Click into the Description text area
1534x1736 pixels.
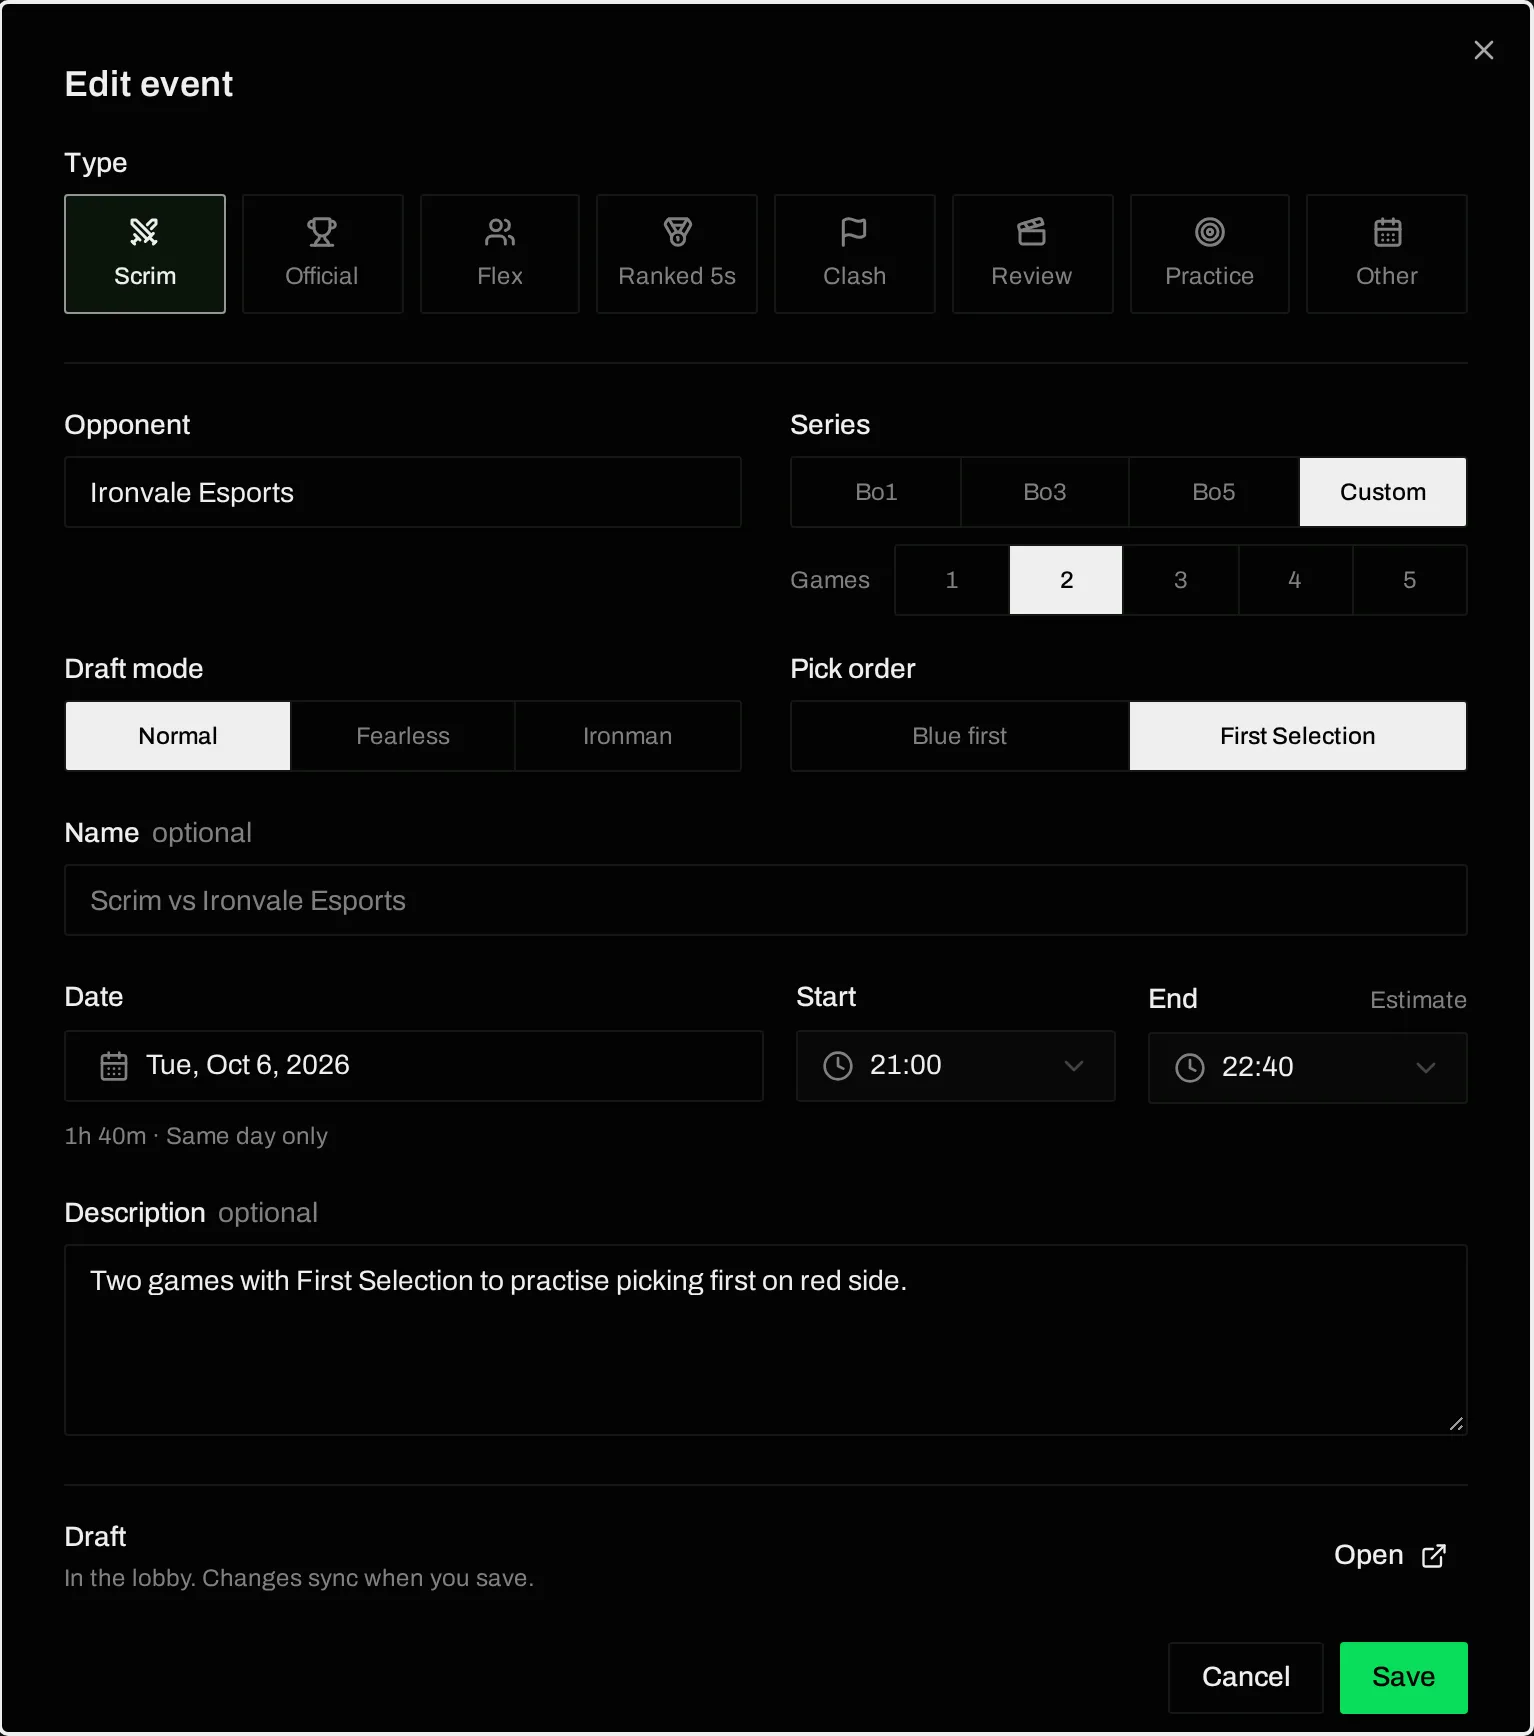(766, 1340)
